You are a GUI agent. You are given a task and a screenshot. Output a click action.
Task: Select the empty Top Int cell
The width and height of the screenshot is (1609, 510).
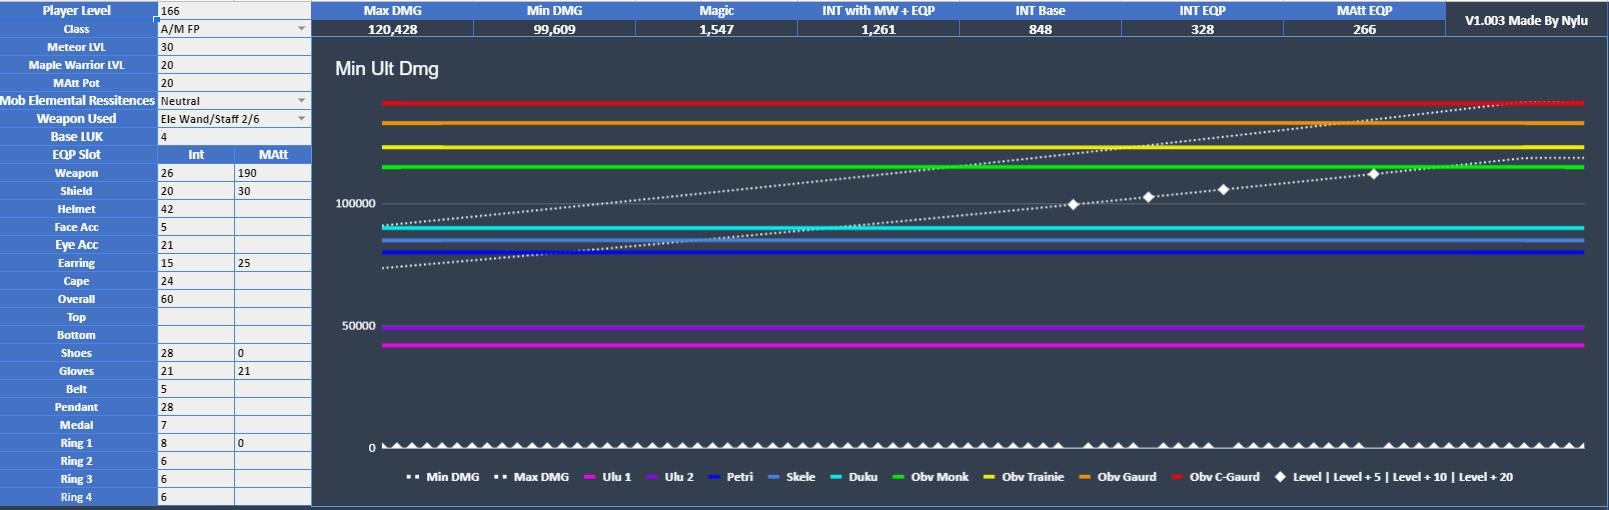click(196, 317)
